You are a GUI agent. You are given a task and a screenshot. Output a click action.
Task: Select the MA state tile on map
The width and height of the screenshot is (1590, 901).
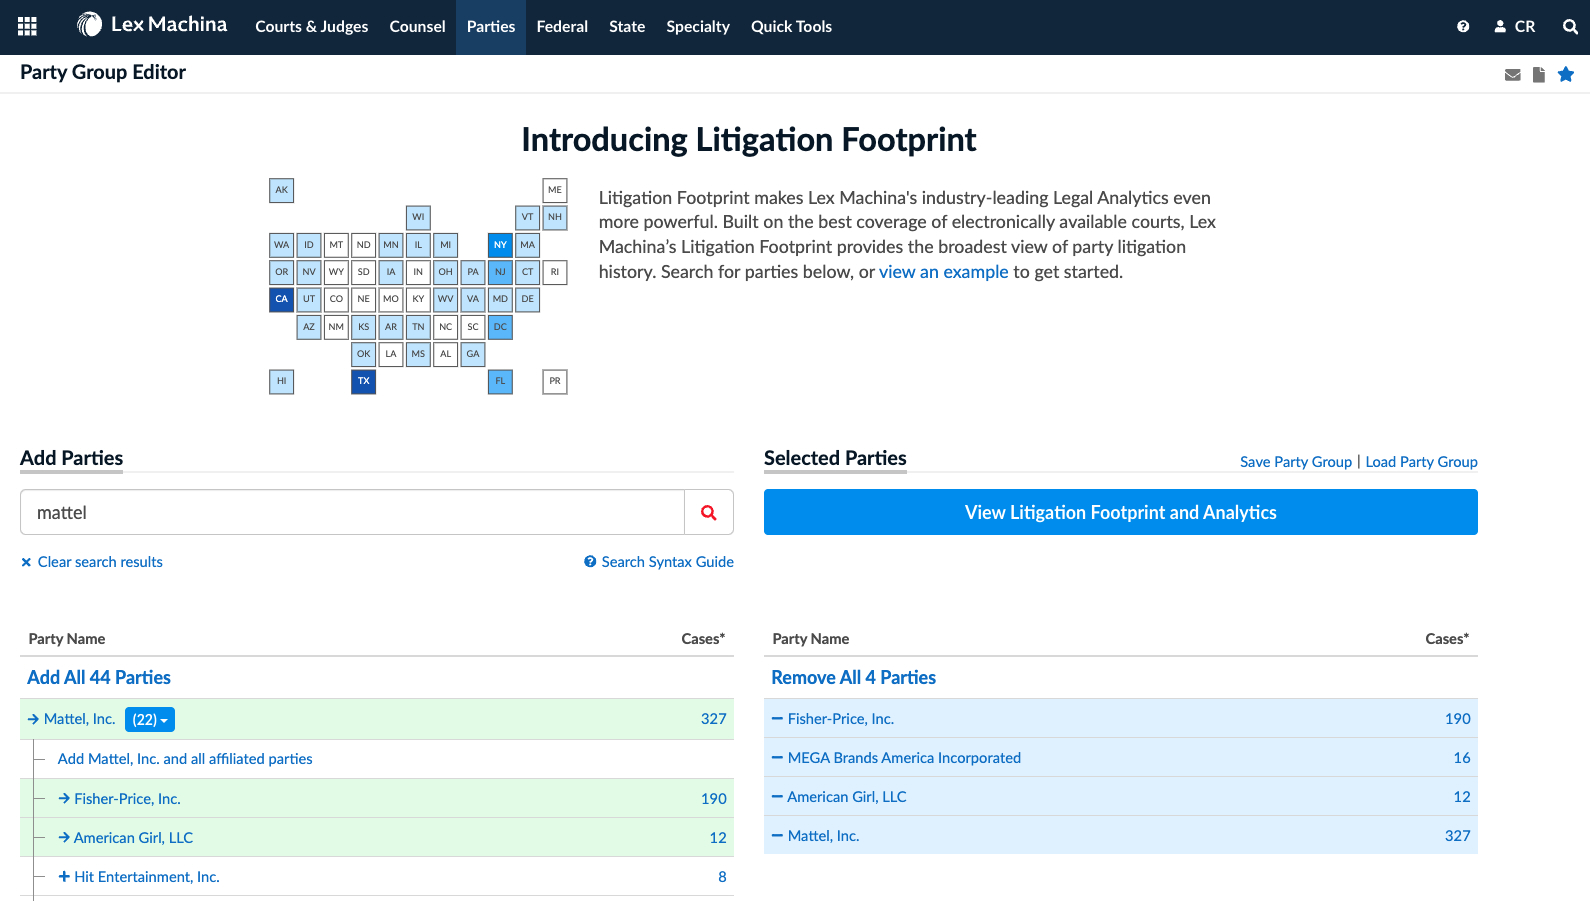coord(528,245)
